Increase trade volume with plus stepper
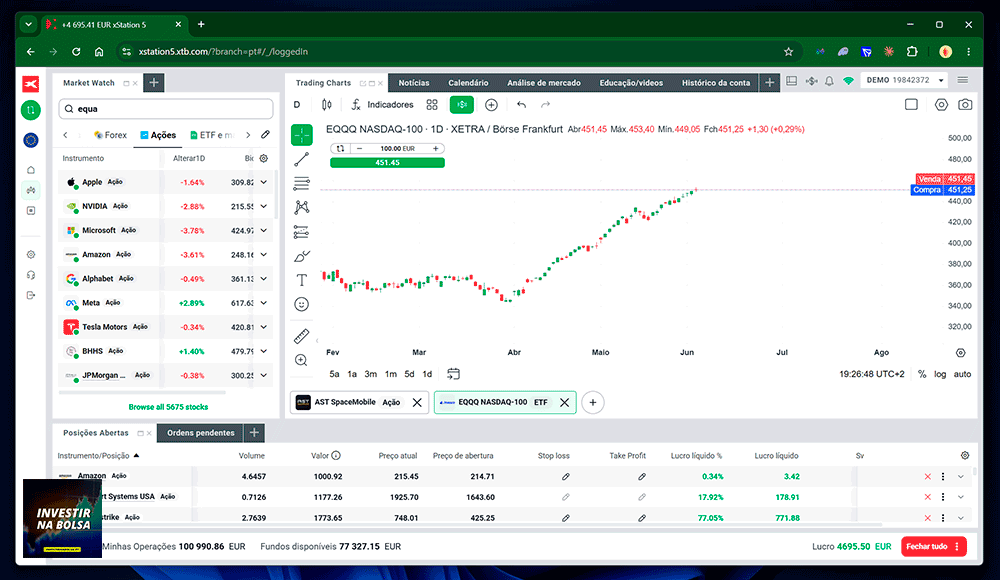1000x580 pixels. point(436,149)
